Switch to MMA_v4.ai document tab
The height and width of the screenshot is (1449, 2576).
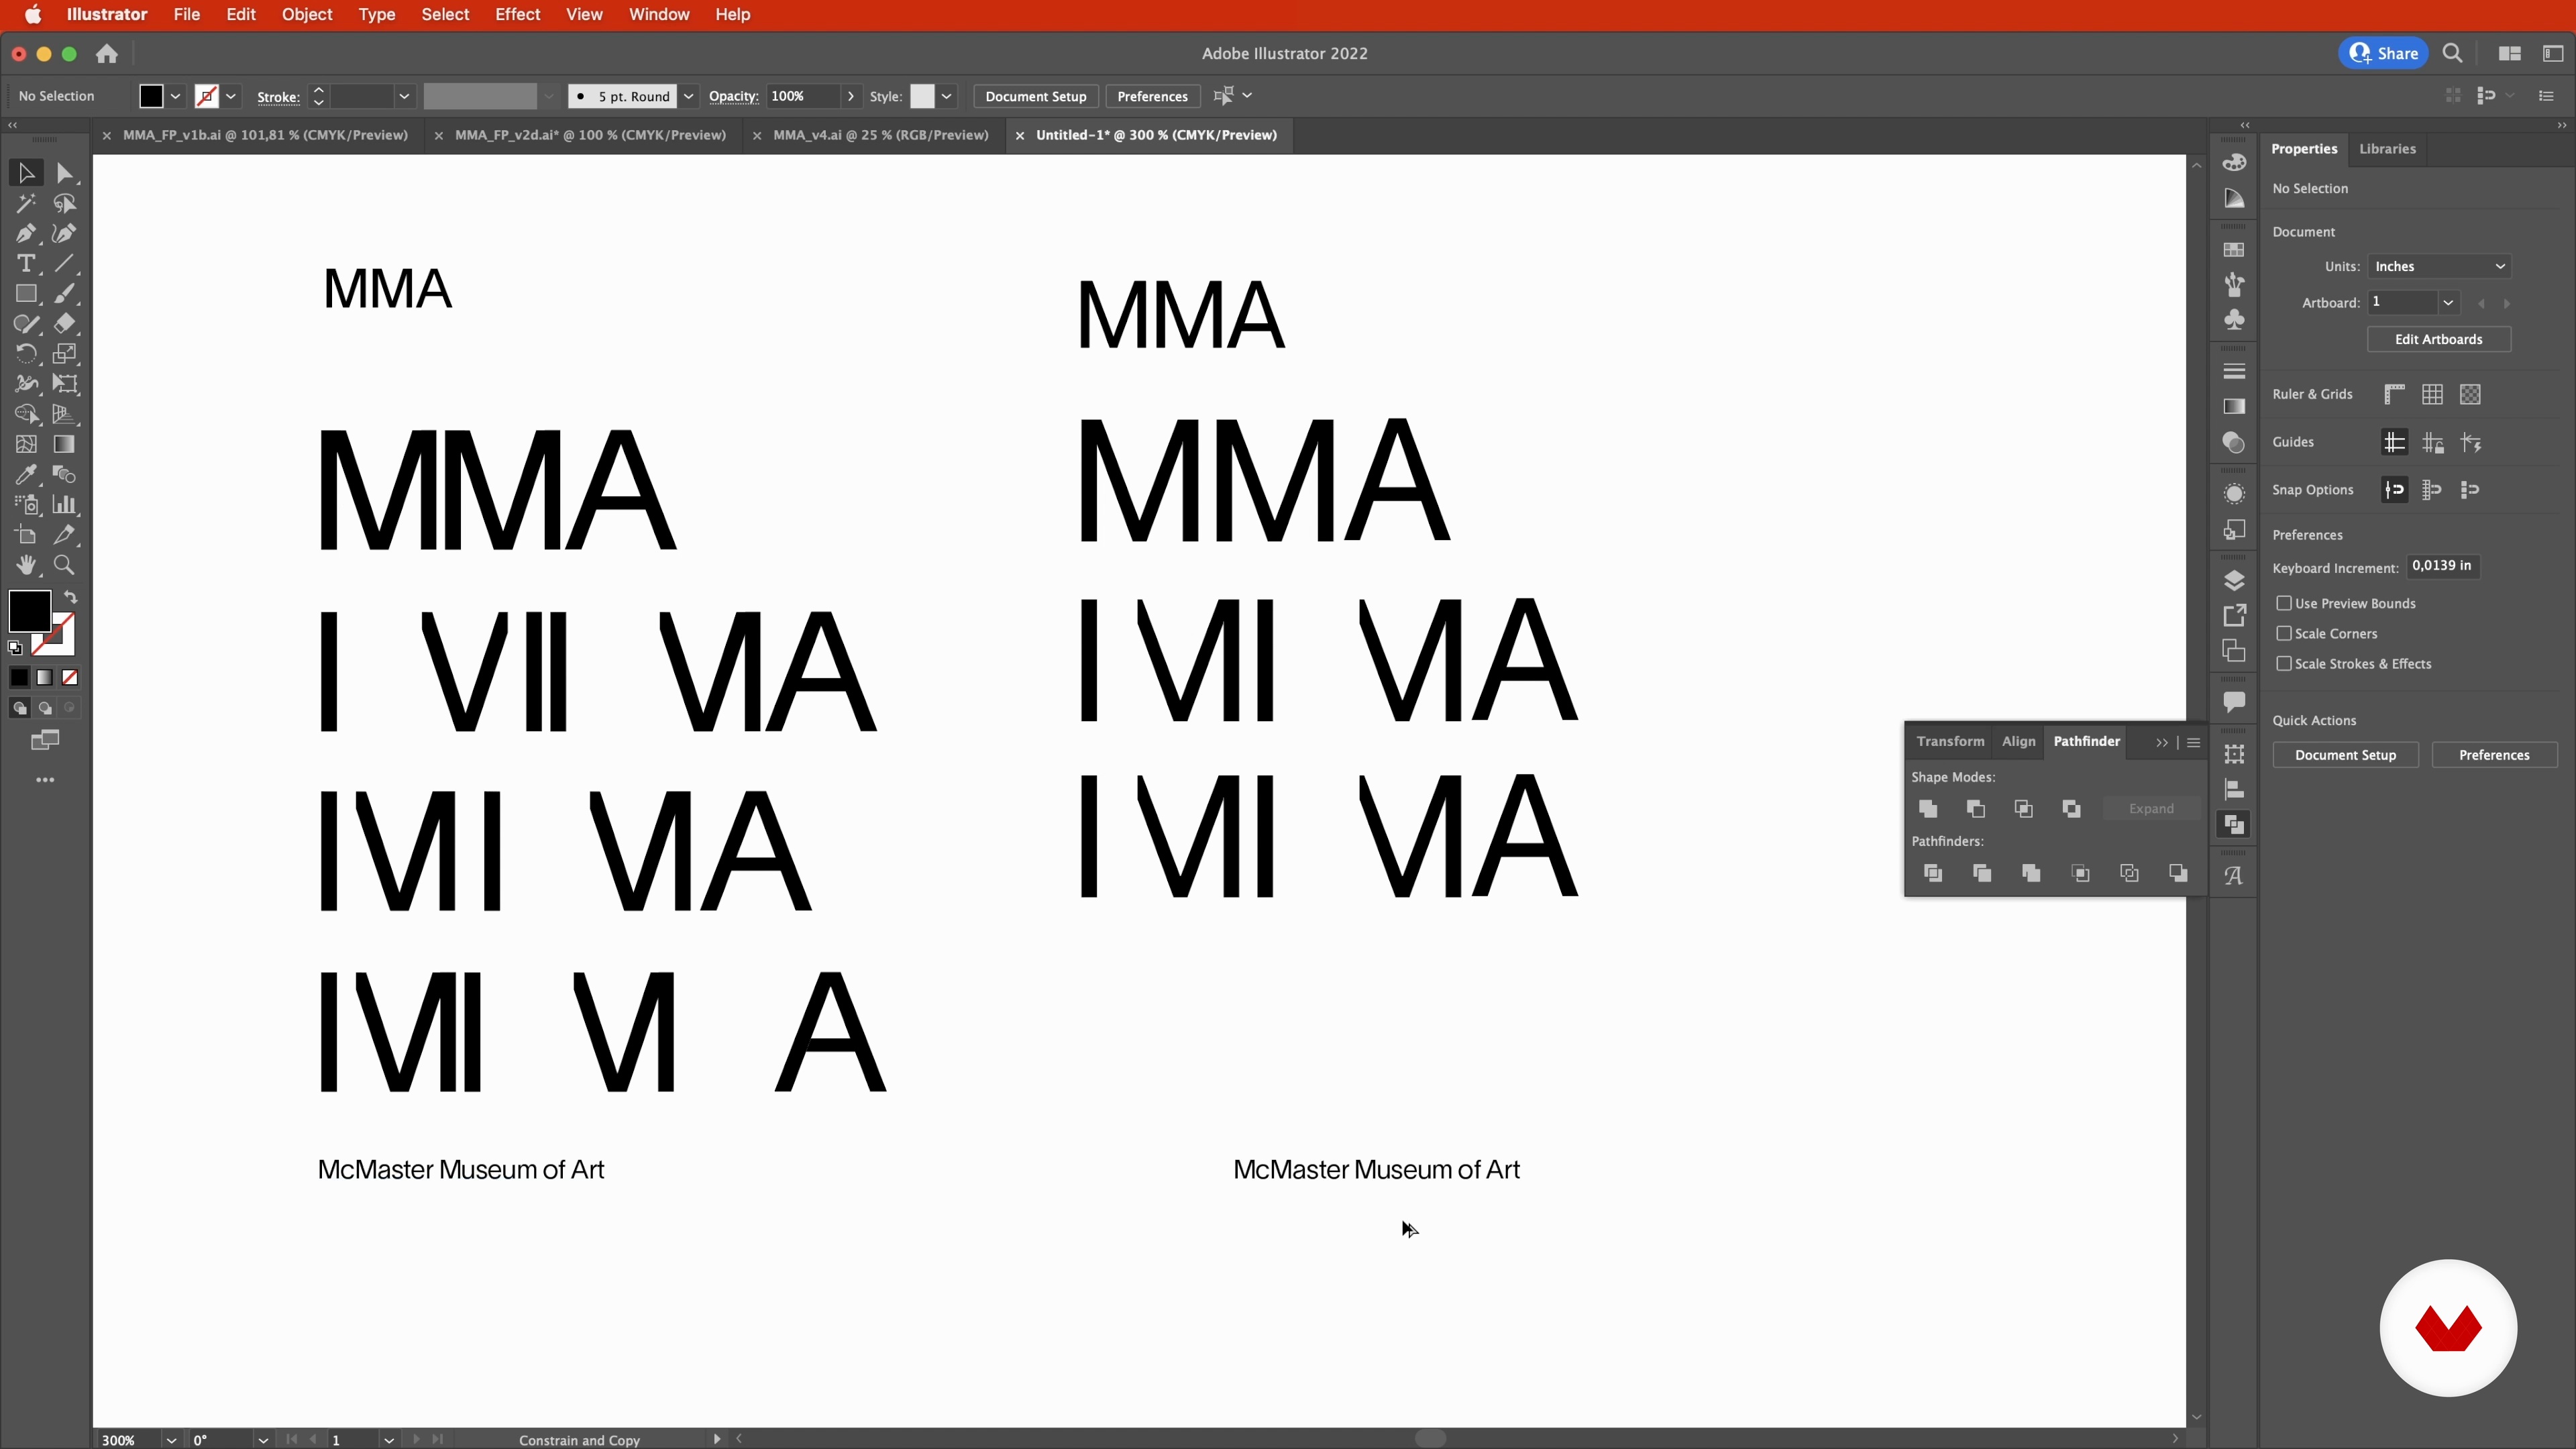point(880,135)
